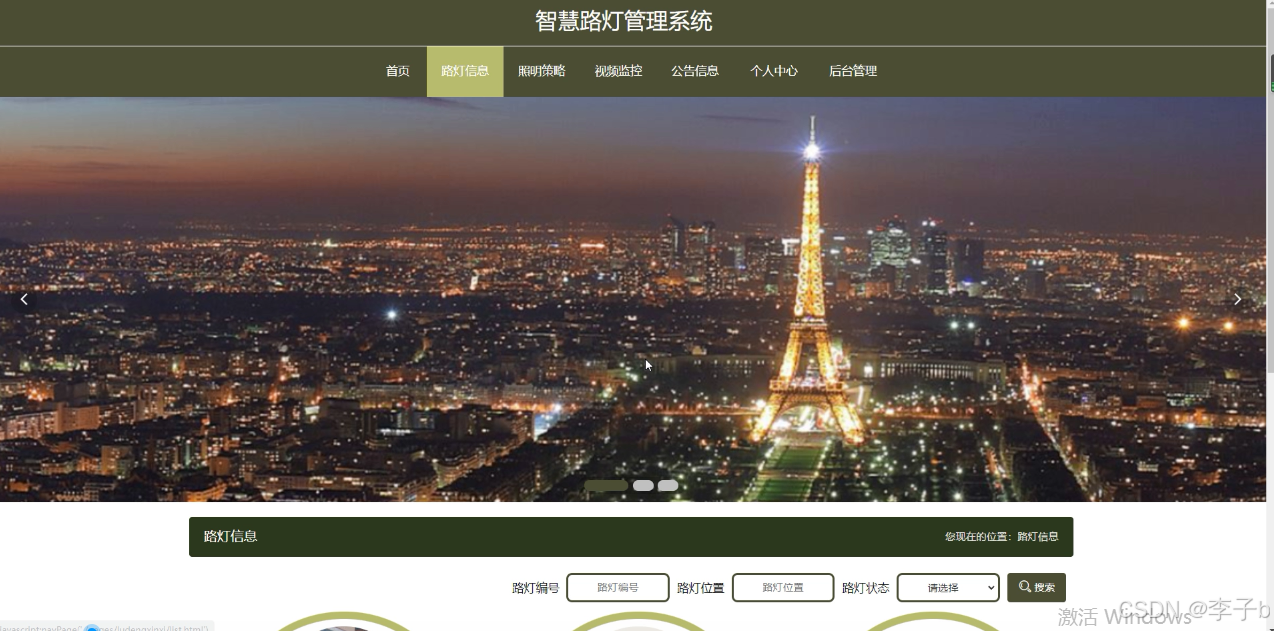Select the highlighted 路灯信息 tab

tap(464, 71)
